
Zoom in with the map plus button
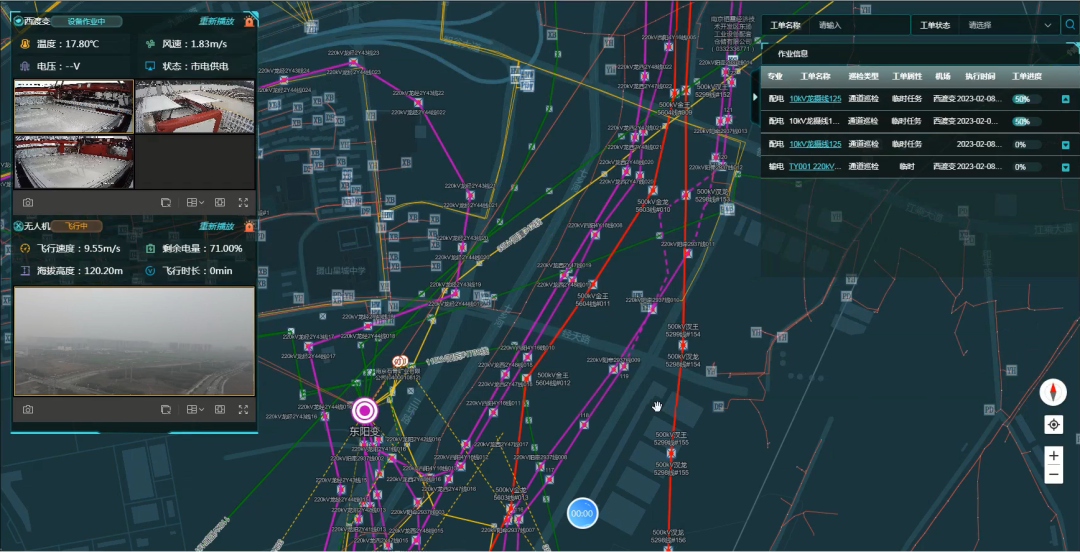[1053, 456]
